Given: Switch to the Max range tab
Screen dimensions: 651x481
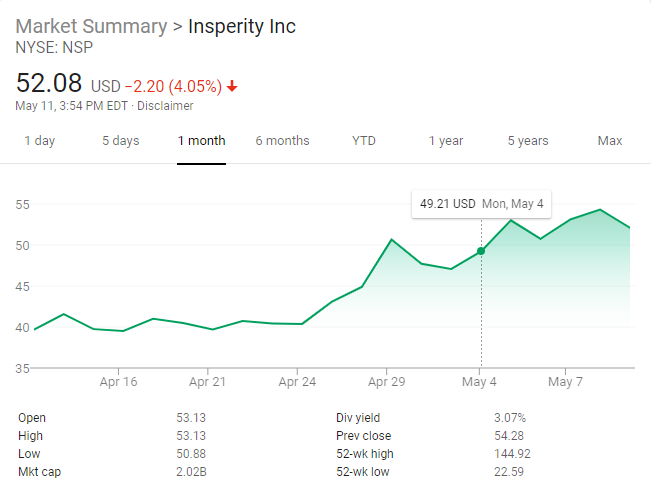Looking at the screenshot, I should [609, 141].
